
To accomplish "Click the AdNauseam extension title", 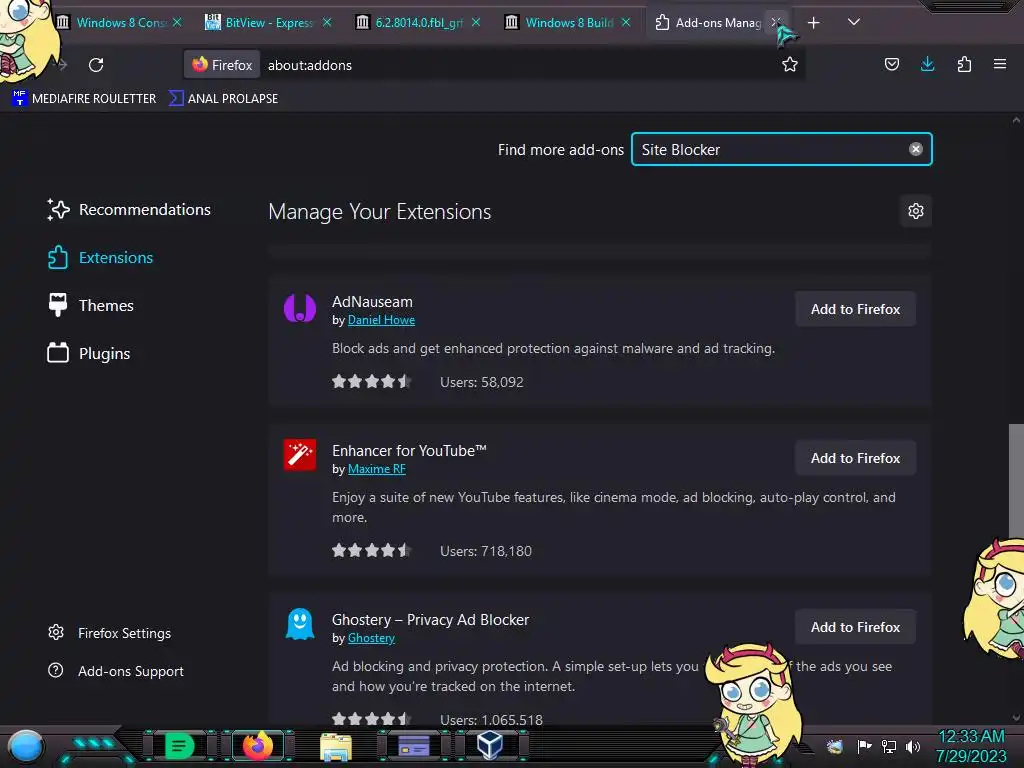I will click(372, 302).
